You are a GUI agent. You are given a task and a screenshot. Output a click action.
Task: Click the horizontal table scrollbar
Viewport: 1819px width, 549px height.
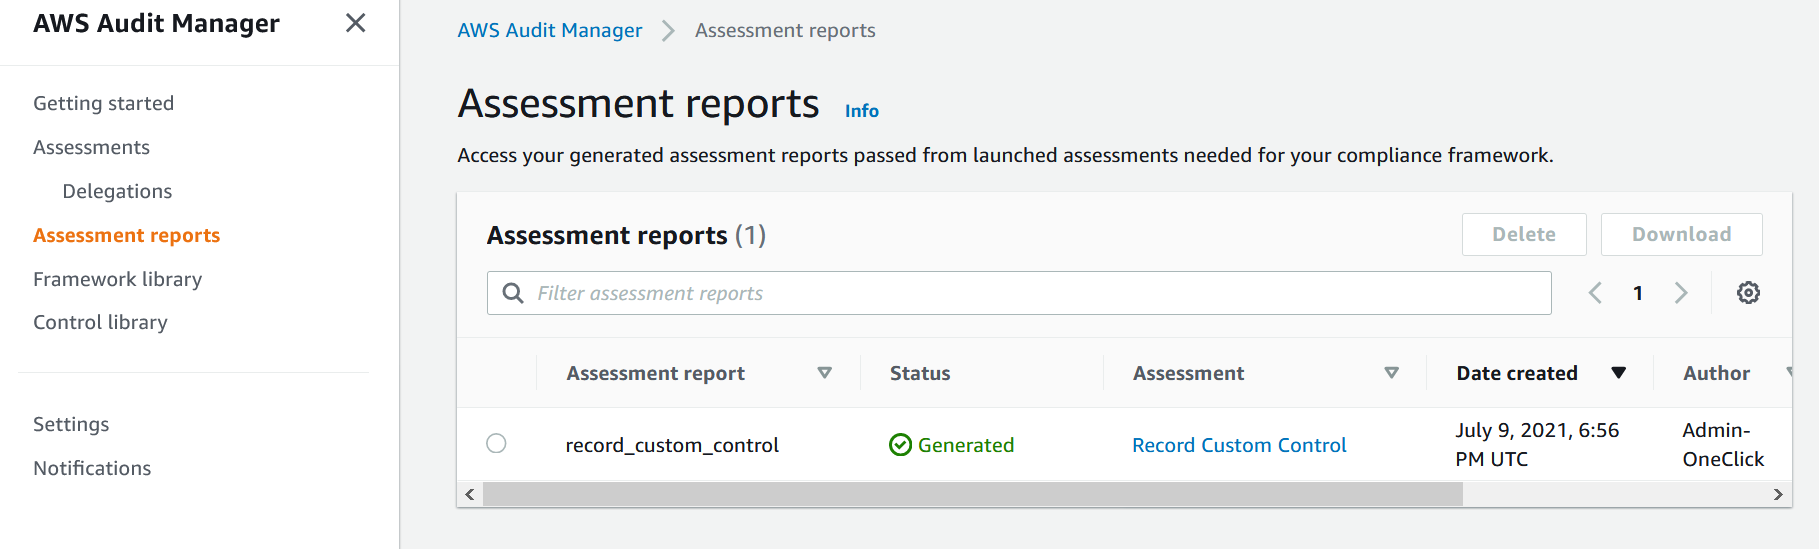click(x=972, y=494)
